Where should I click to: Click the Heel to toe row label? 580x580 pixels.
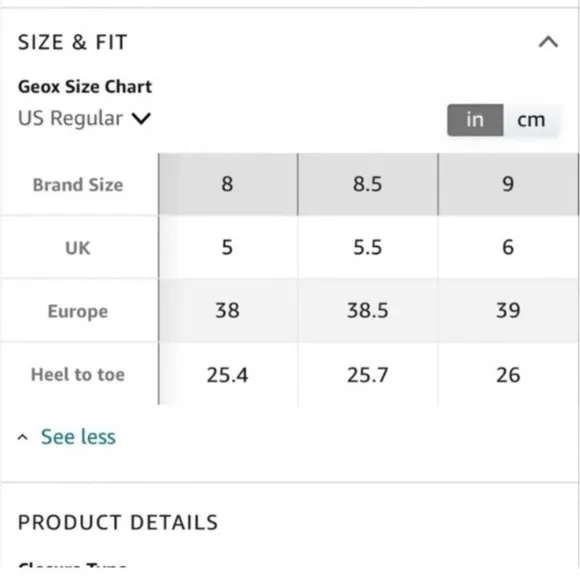click(x=78, y=374)
